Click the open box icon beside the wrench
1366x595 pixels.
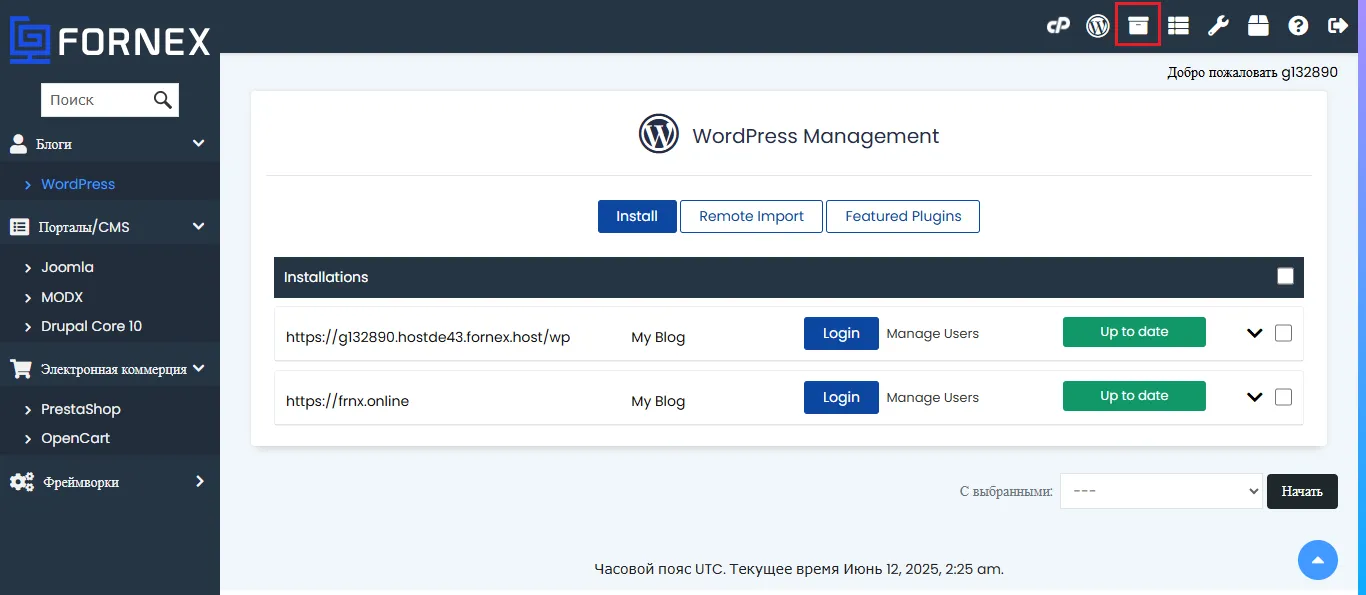(x=1258, y=26)
